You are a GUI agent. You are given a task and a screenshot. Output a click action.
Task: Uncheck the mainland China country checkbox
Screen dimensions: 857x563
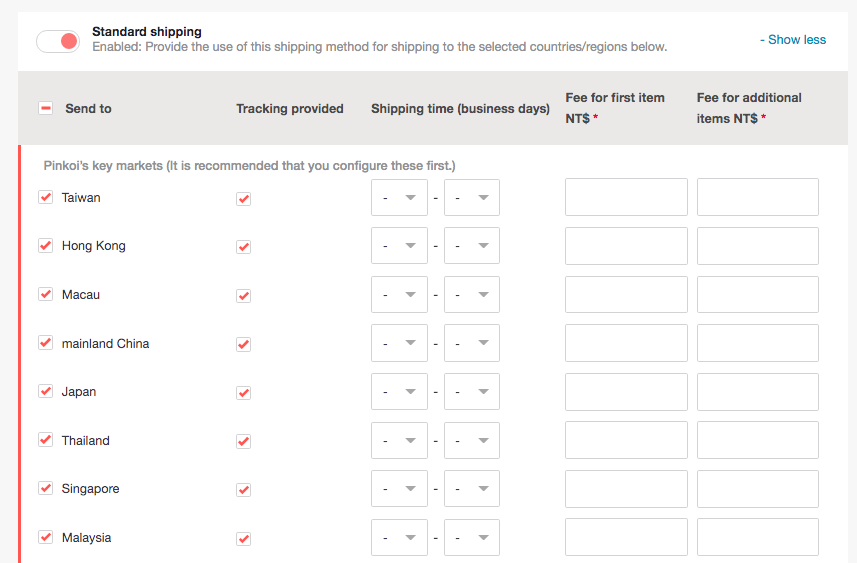(x=45, y=342)
